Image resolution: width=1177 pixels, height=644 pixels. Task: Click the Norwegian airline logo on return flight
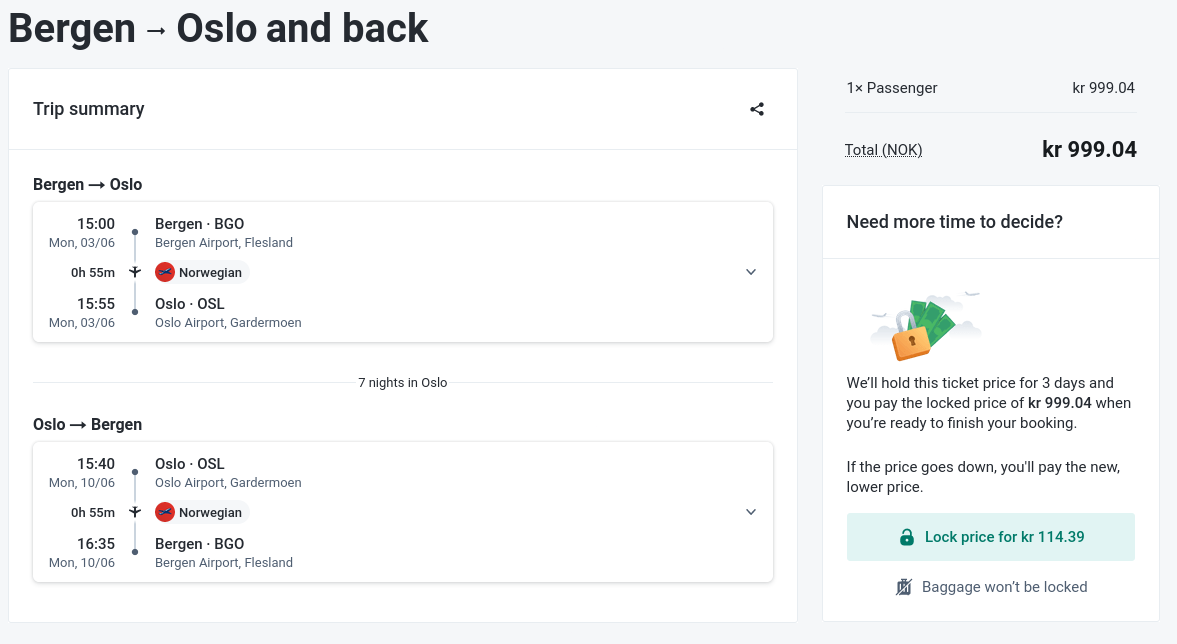[x=165, y=512]
